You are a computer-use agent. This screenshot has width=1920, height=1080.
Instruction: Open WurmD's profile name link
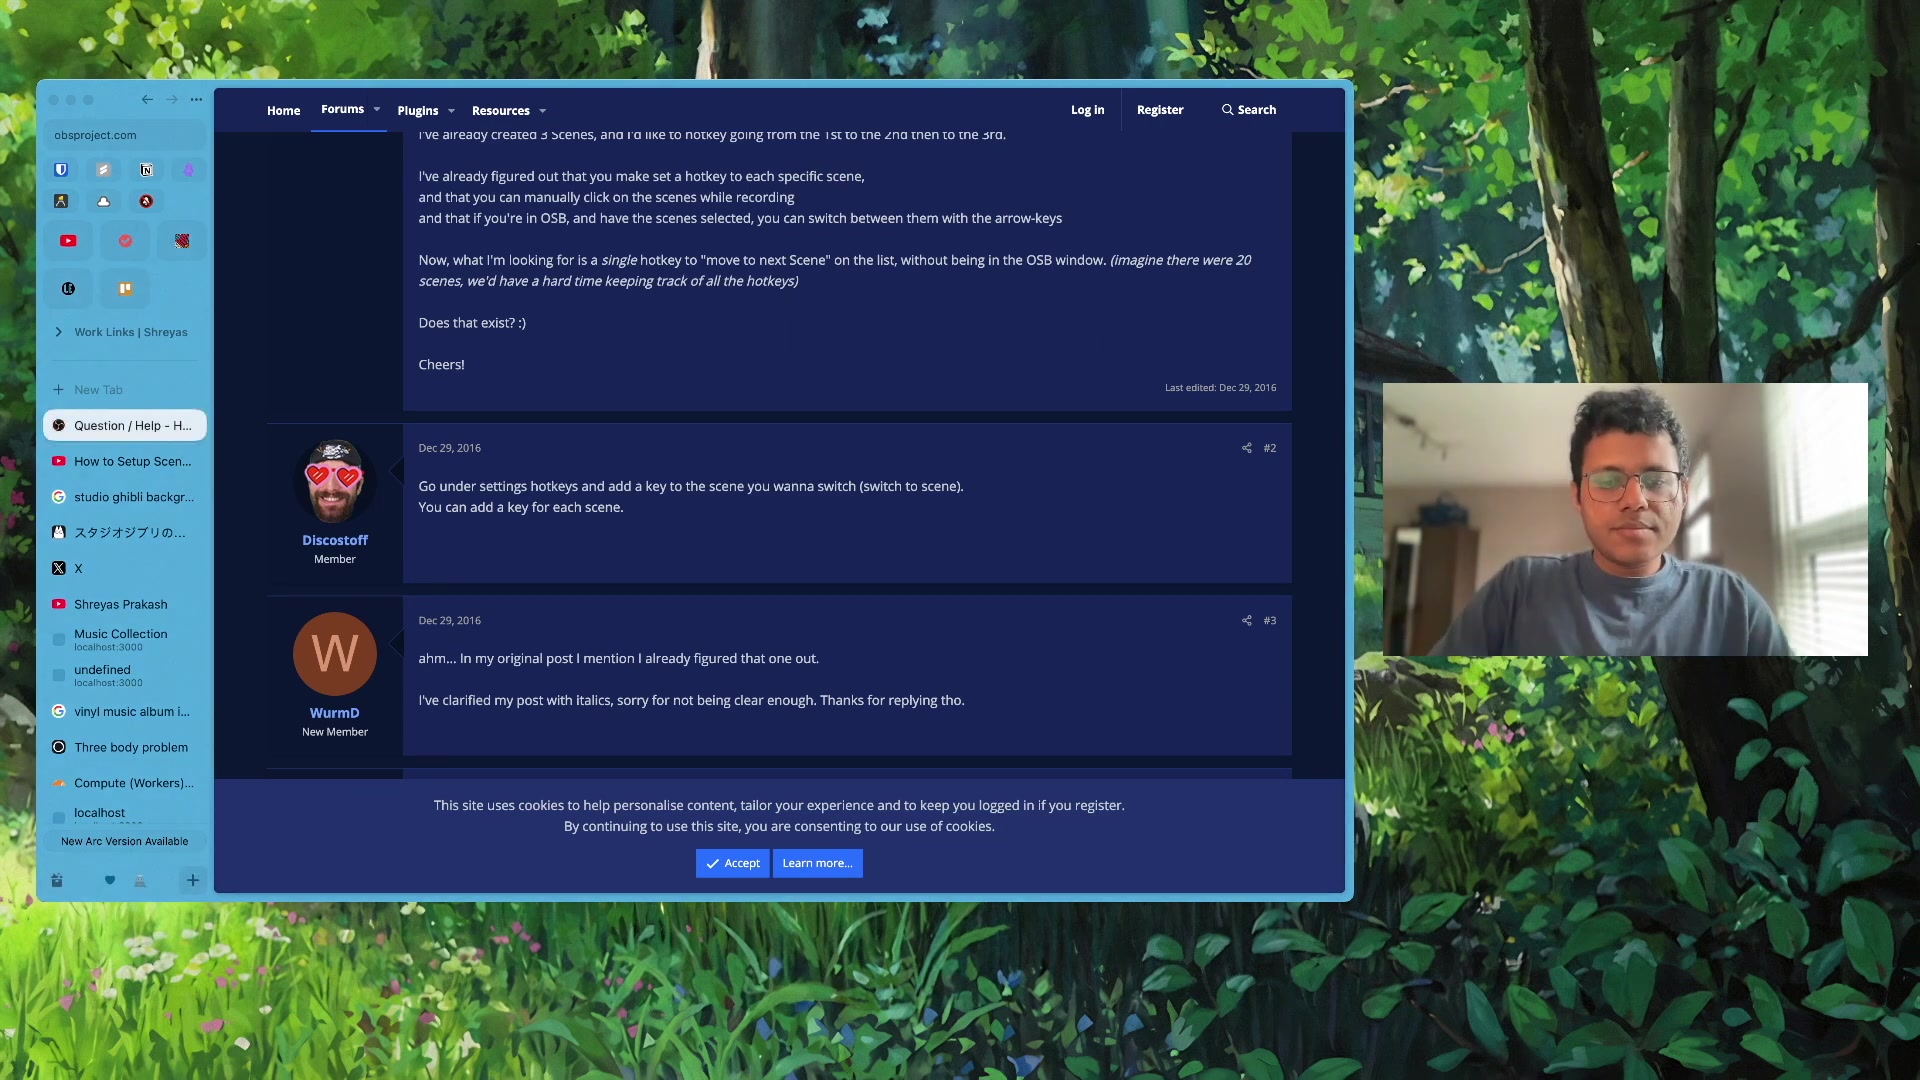coord(334,713)
